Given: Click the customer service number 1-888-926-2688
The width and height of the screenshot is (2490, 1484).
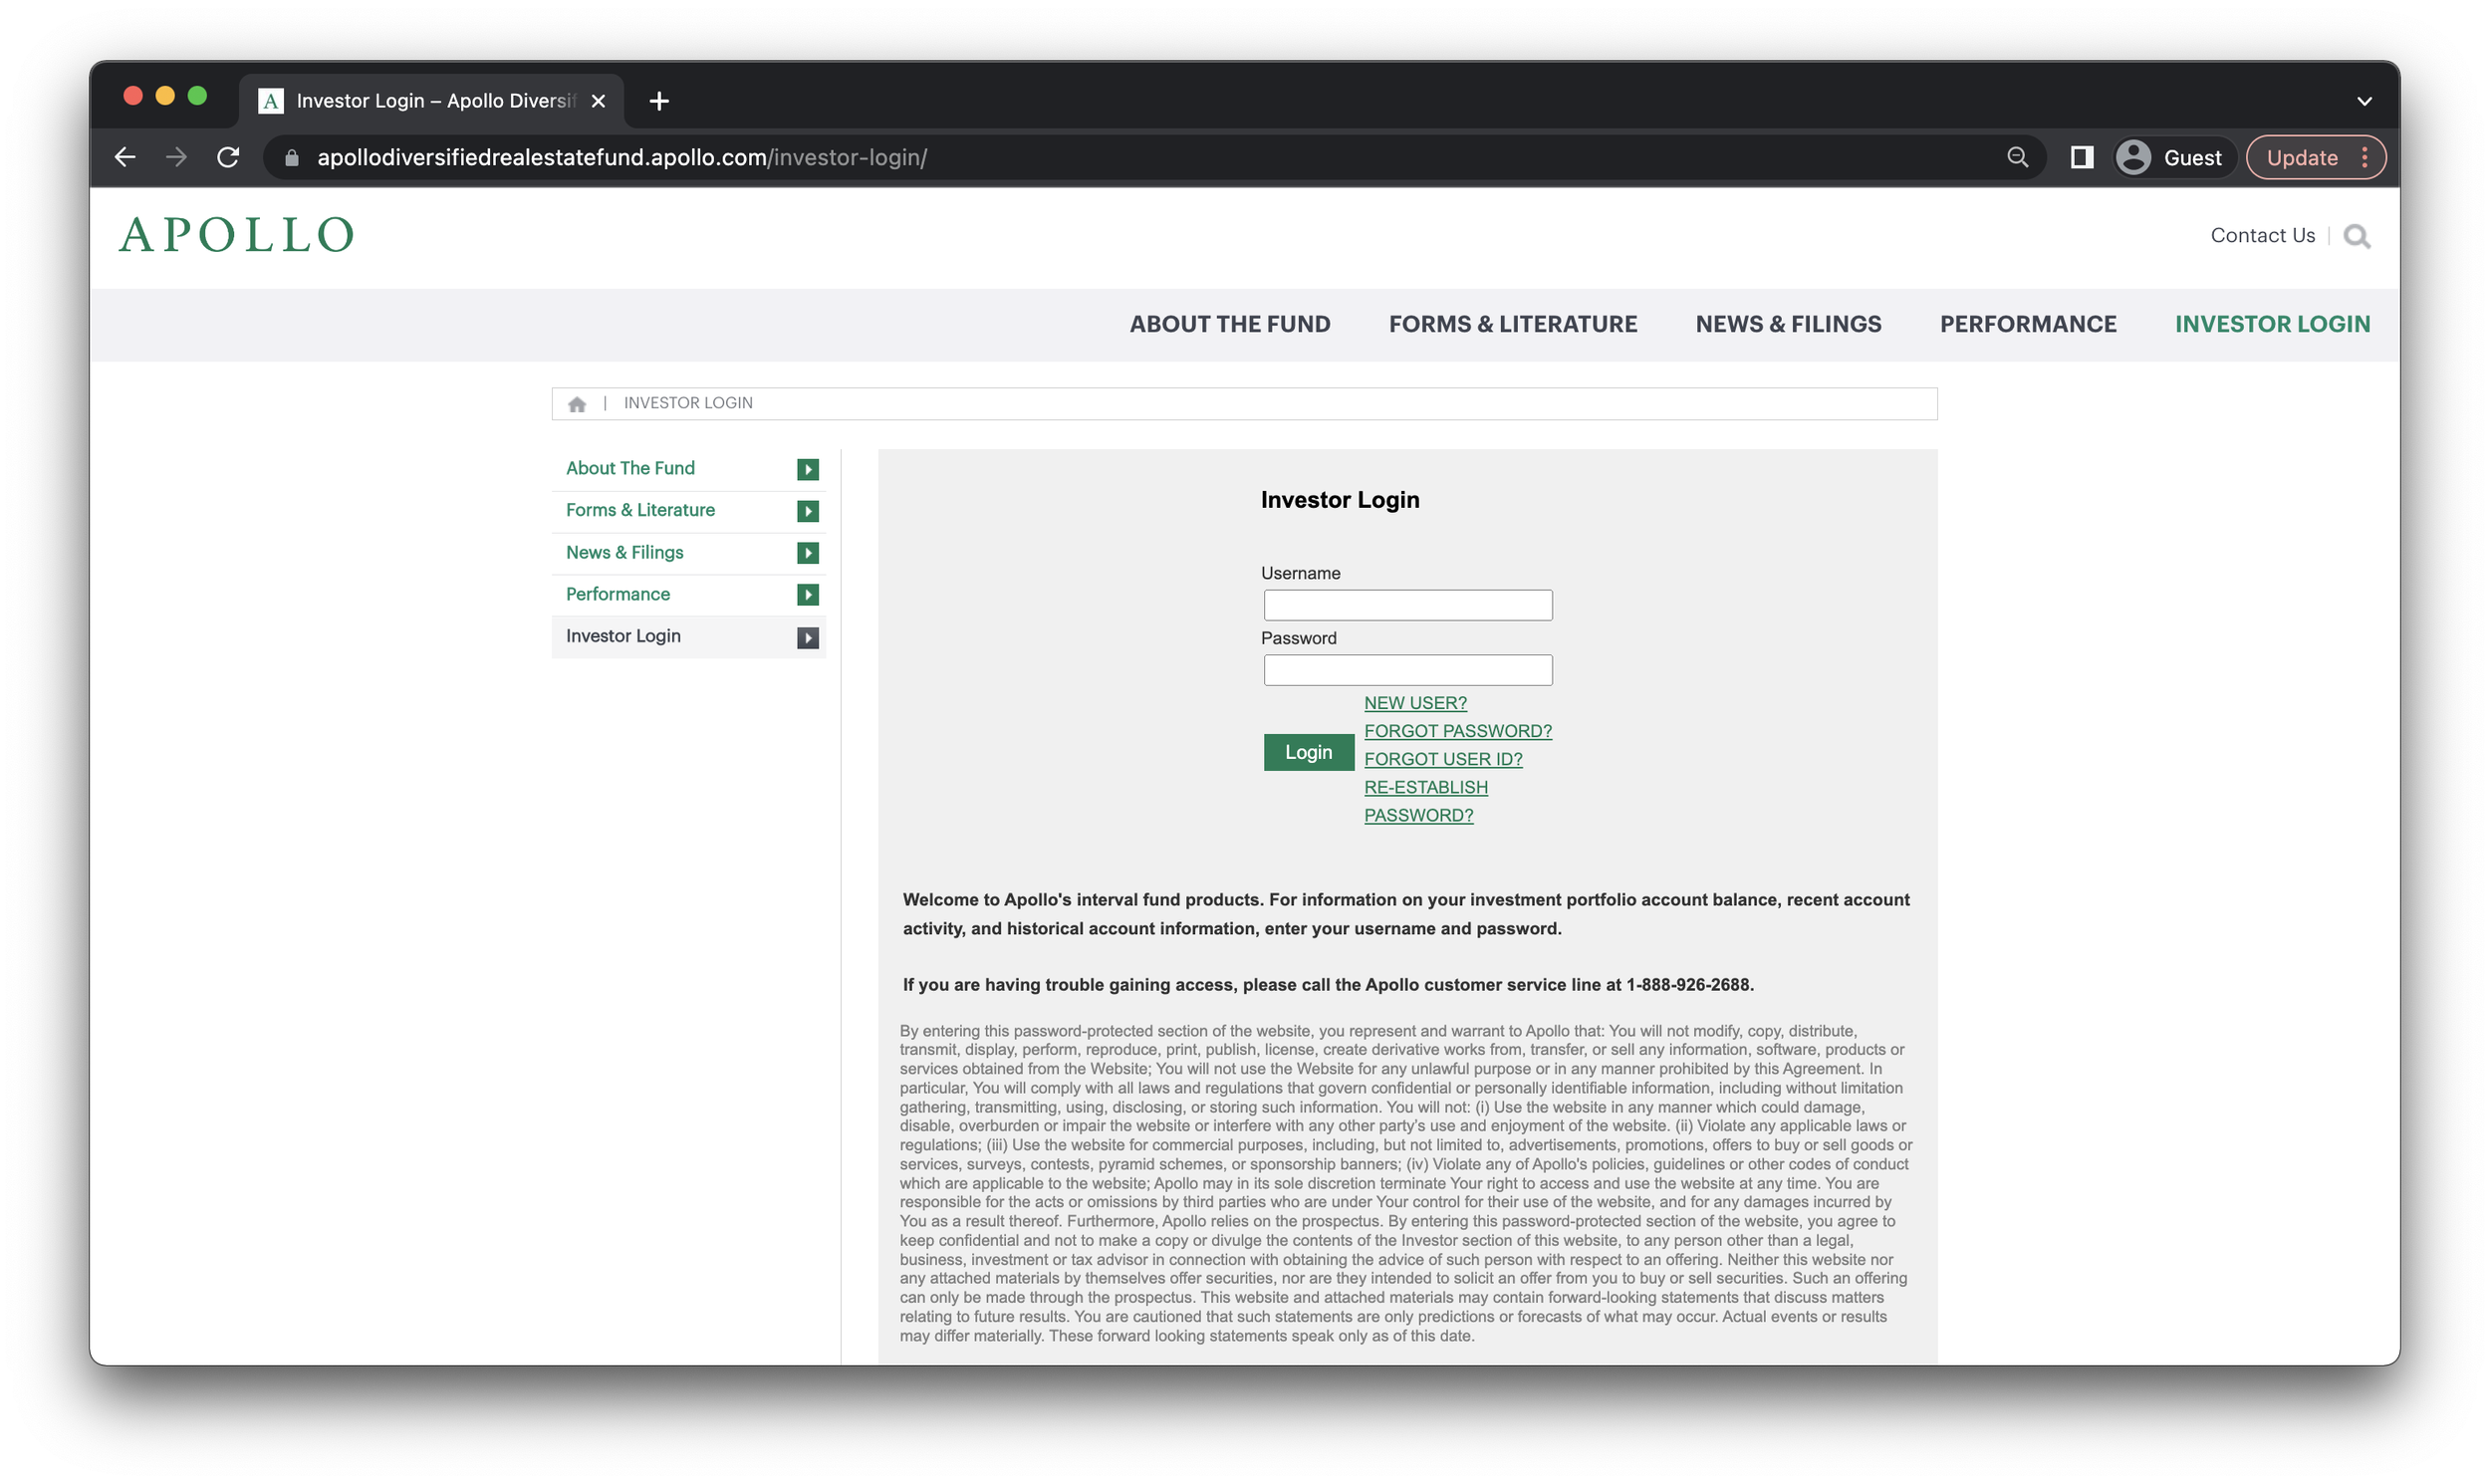Looking at the screenshot, I should [x=1689, y=985].
